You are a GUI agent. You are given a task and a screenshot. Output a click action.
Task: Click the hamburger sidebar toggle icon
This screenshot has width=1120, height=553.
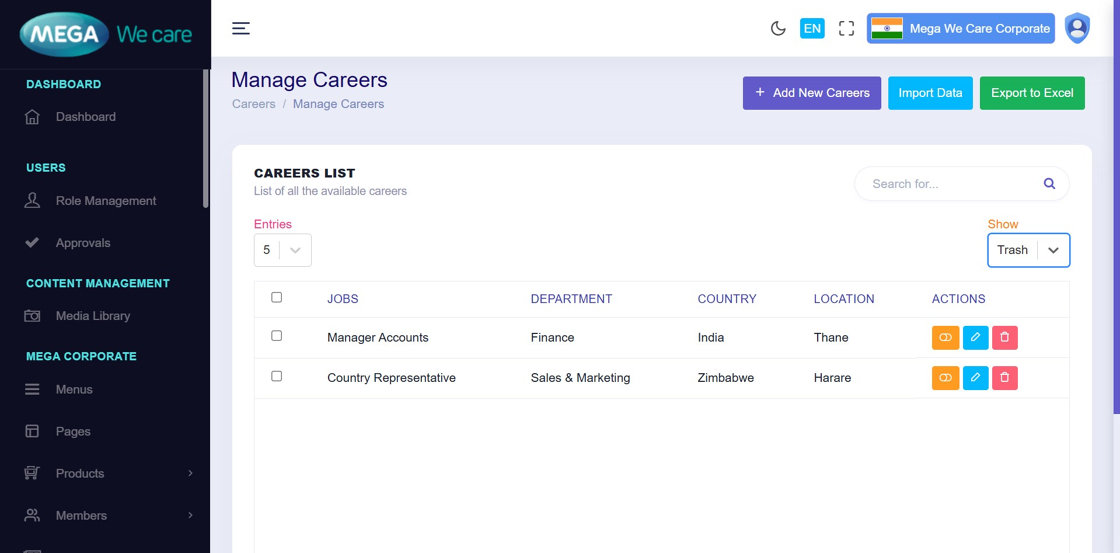click(241, 28)
